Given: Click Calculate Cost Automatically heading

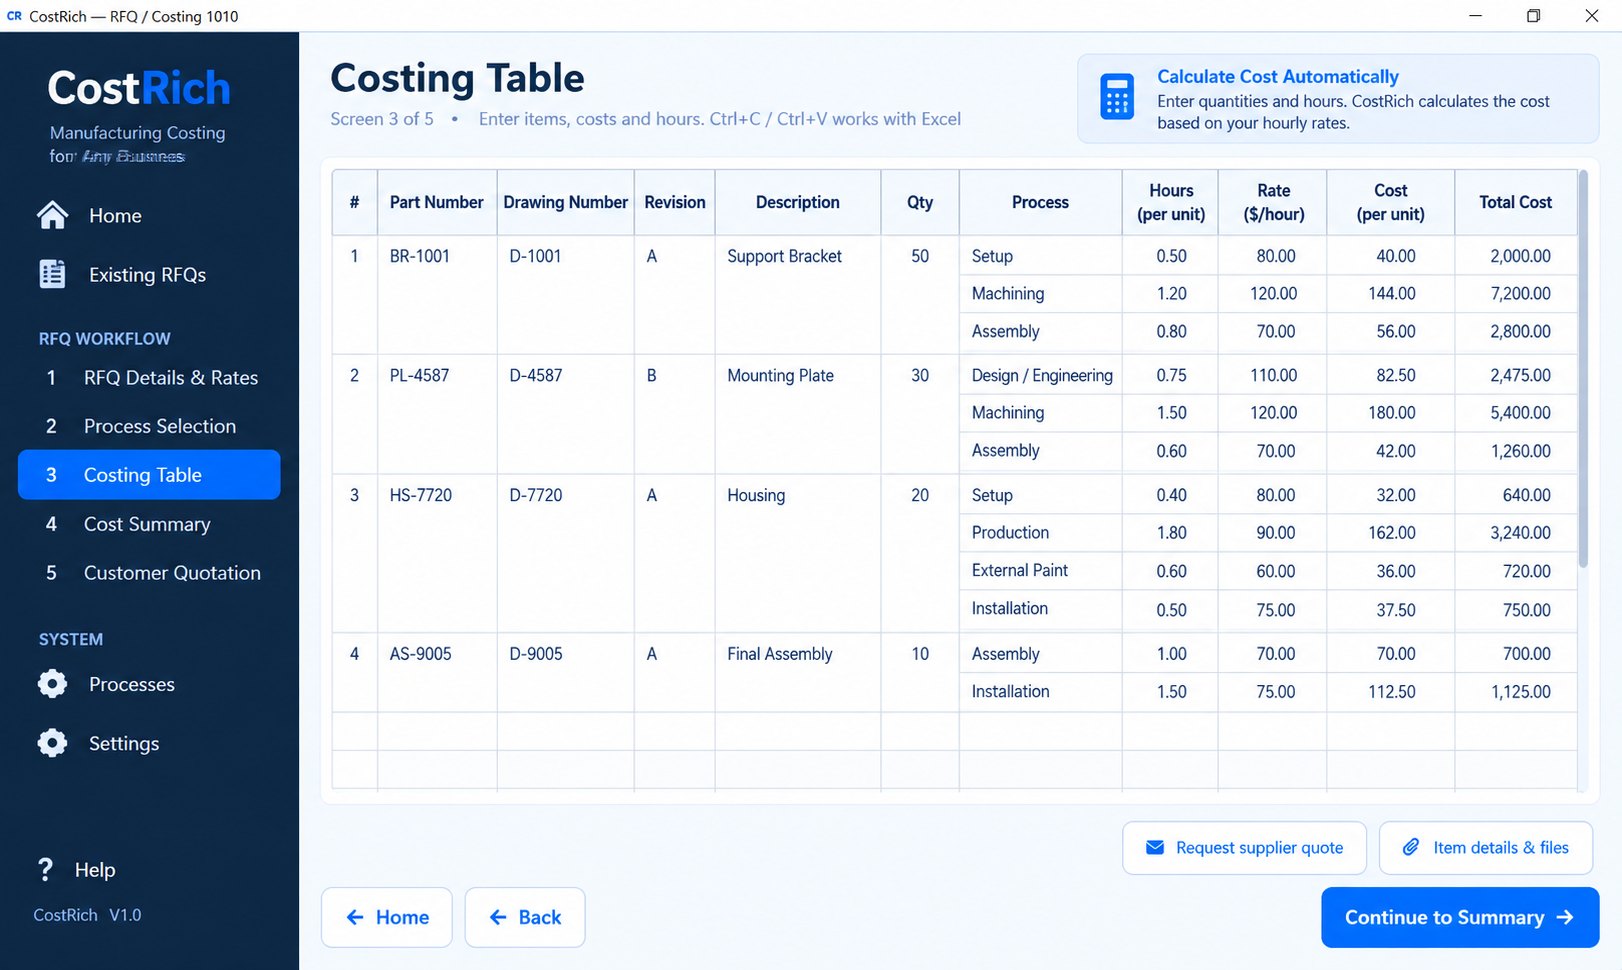Looking at the screenshot, I should point(1278,77).
